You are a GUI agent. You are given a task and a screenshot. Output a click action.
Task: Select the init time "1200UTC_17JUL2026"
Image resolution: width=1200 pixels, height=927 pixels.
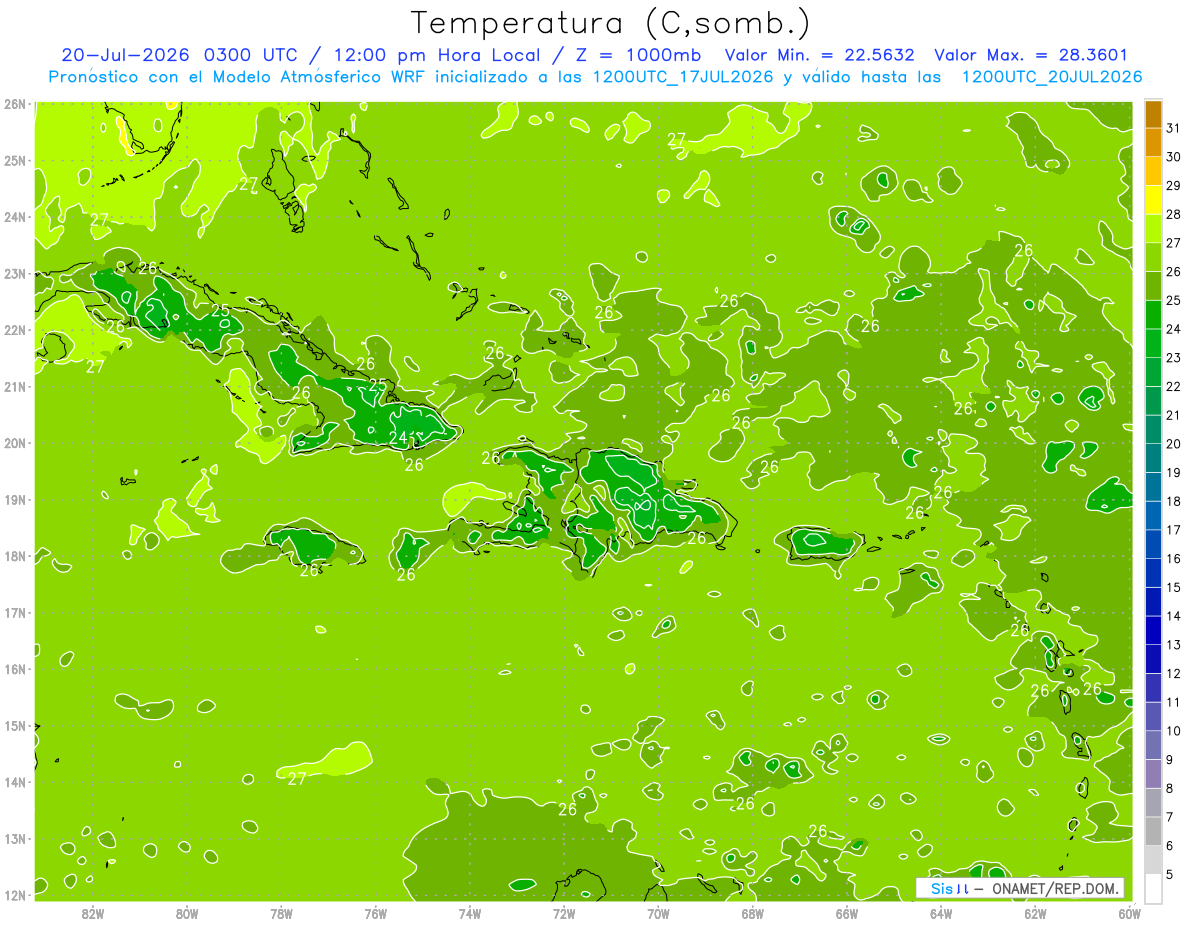683,77
